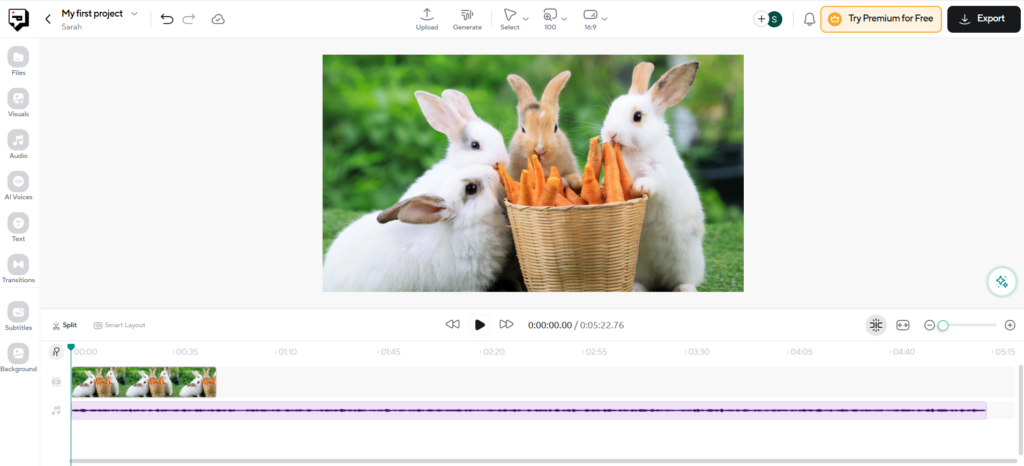The width and height of the screenshot is (1024, 466).
Task: Click the video track icon
Action: 56,382
